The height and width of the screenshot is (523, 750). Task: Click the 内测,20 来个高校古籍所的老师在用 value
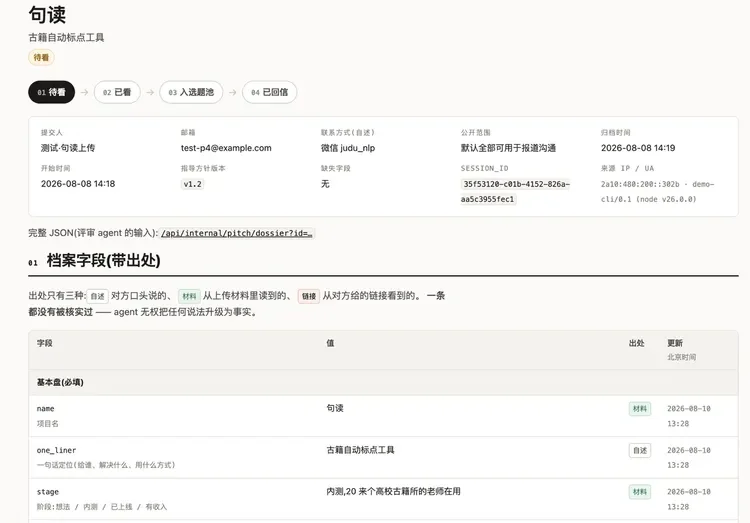click(393, 491)
